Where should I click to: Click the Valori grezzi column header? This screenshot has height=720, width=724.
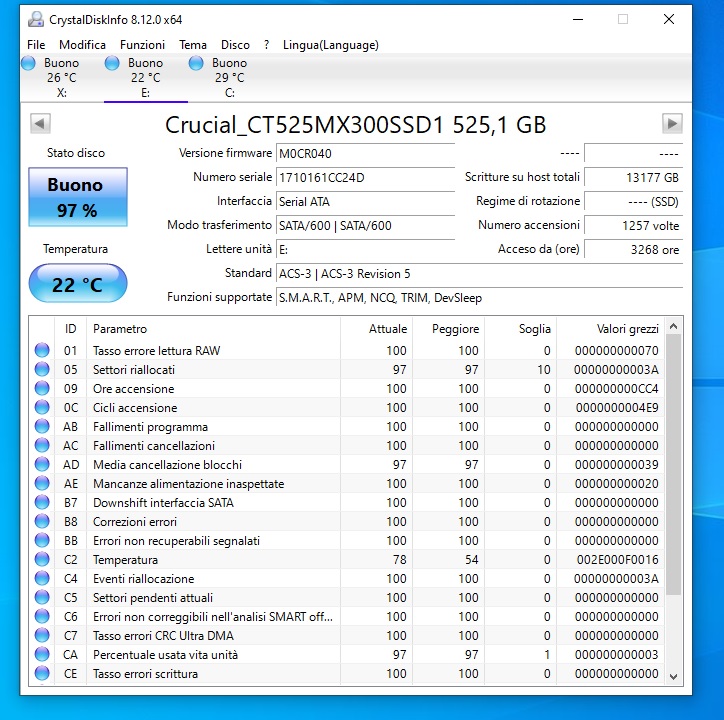click(610, 328)
